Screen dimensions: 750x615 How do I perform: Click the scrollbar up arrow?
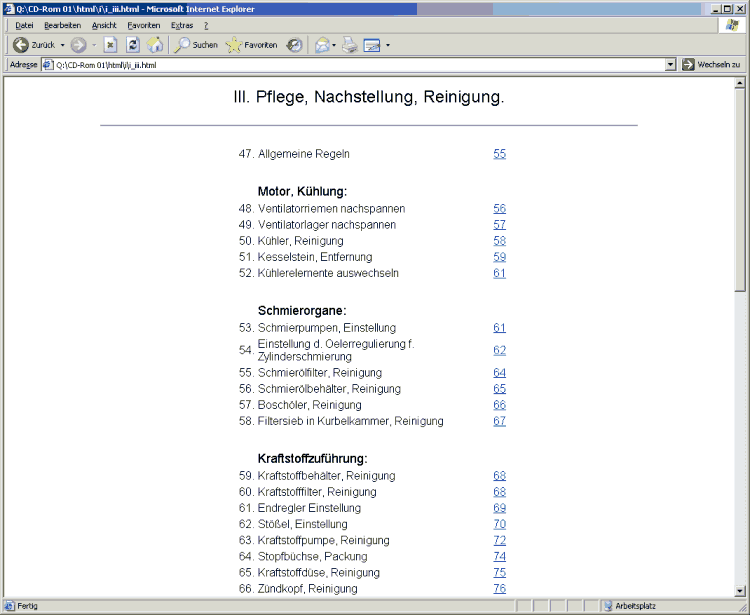(x=740, y=84)
